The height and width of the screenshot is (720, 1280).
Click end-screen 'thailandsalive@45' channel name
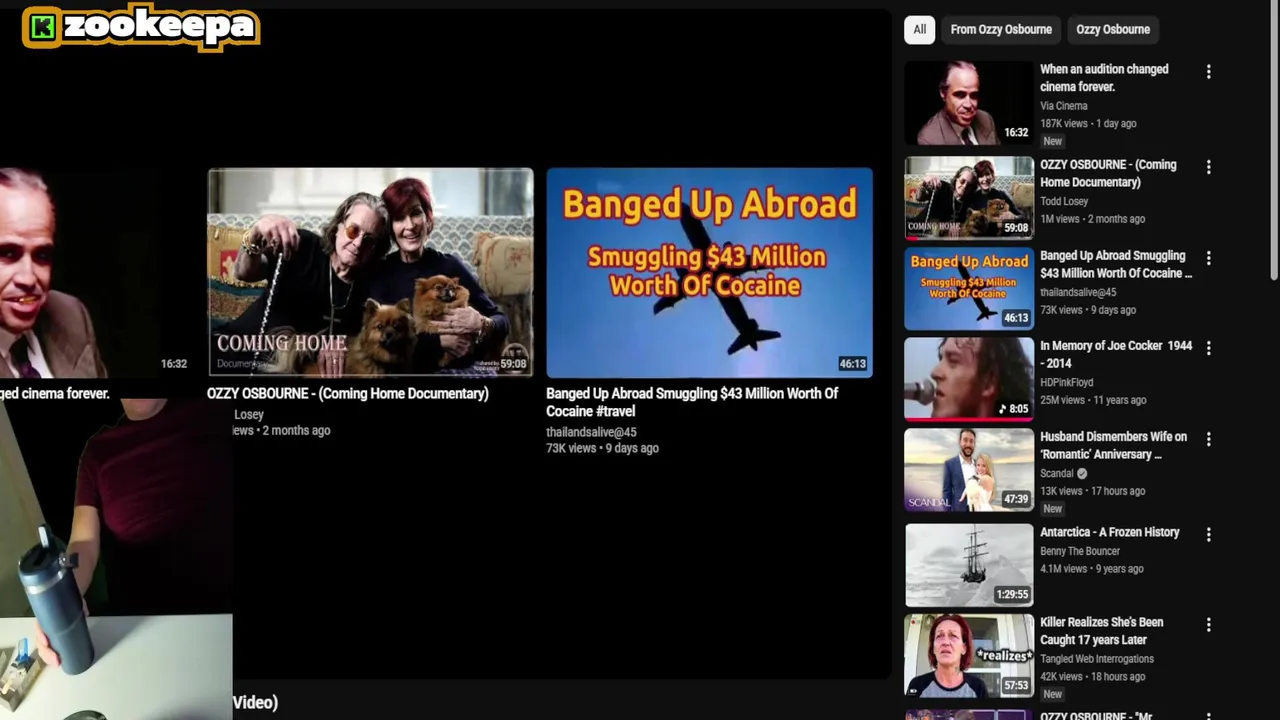[x=591, y=432]
